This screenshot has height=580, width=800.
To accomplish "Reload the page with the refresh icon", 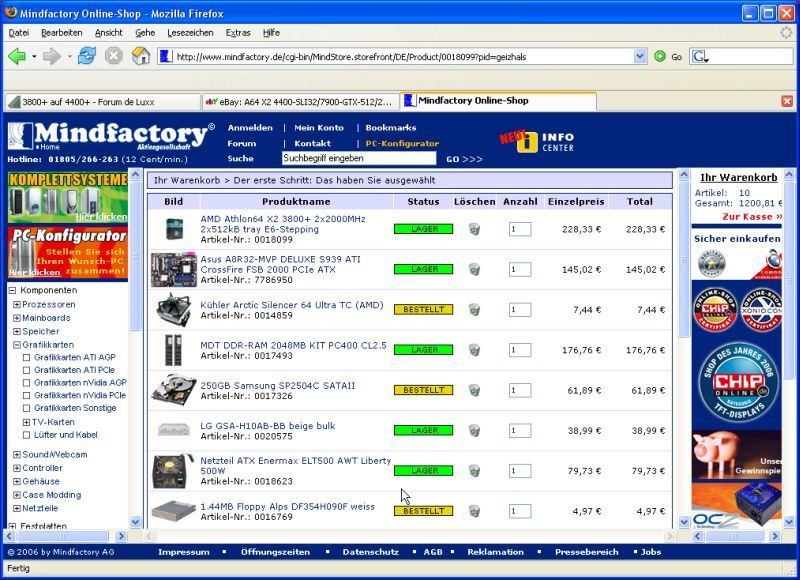I will pos(87,56).
